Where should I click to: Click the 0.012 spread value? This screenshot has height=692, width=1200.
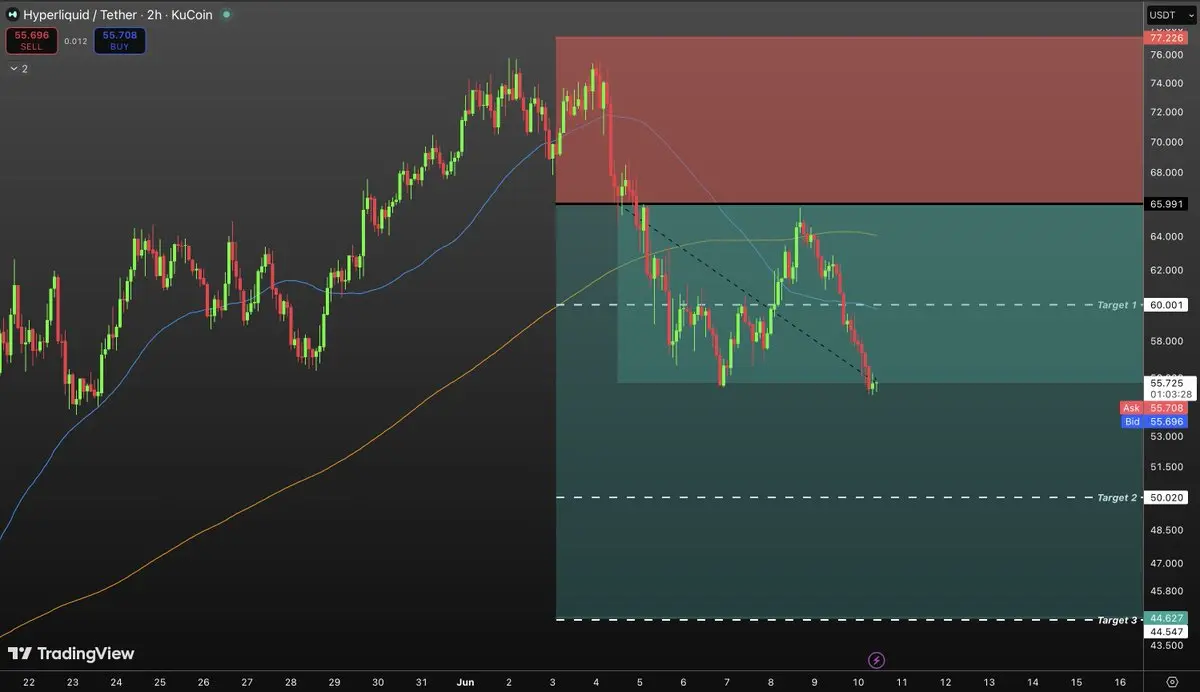pyautogui.click(x=76, y=41)
